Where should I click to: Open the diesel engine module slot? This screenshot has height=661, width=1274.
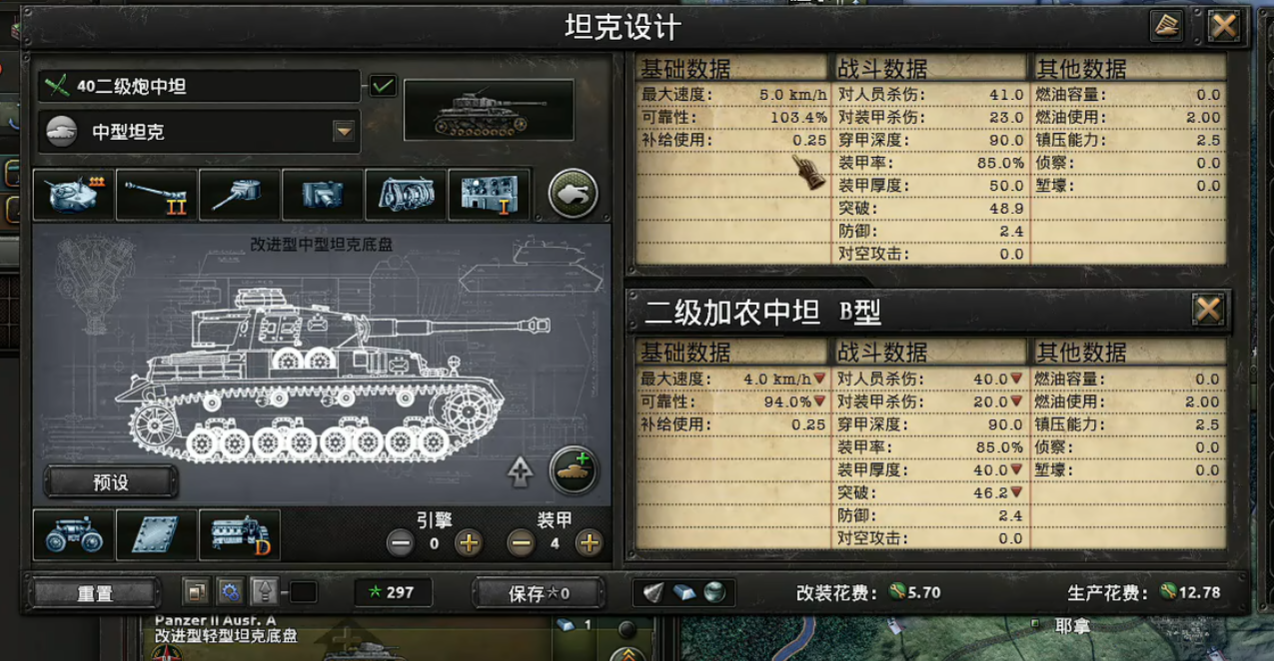[x=239, y=534]
